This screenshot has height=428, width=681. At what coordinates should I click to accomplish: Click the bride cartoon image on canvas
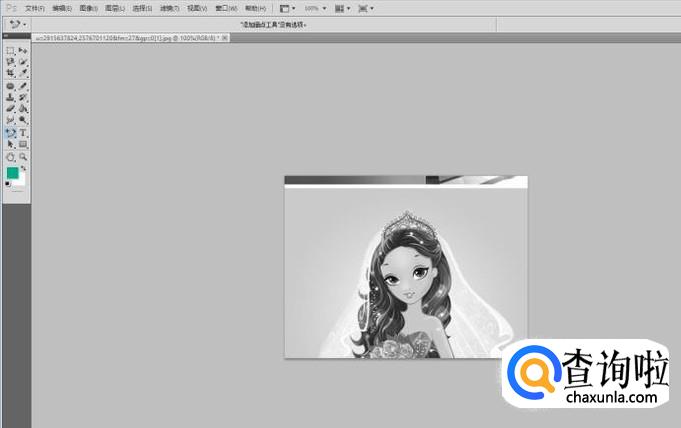406,267
